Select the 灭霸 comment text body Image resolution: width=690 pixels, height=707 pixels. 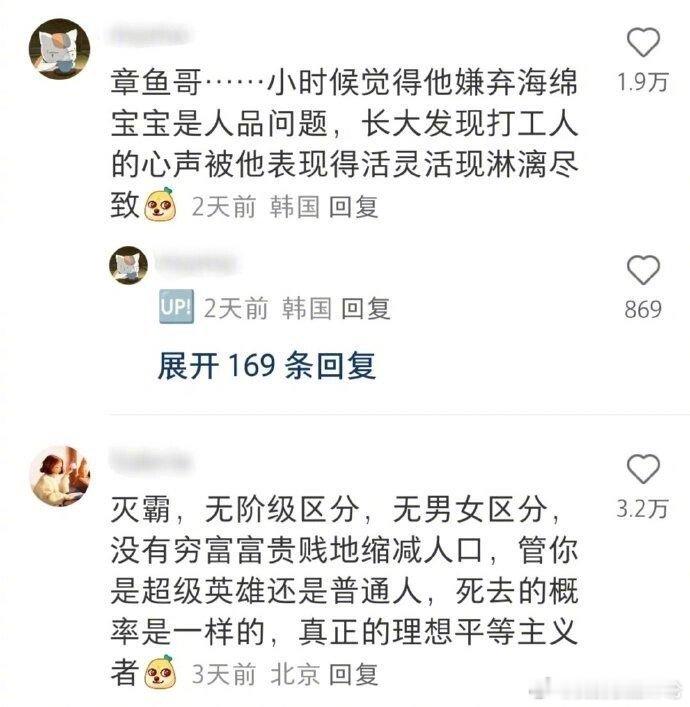pyautogui.click(x=345, y=591)
